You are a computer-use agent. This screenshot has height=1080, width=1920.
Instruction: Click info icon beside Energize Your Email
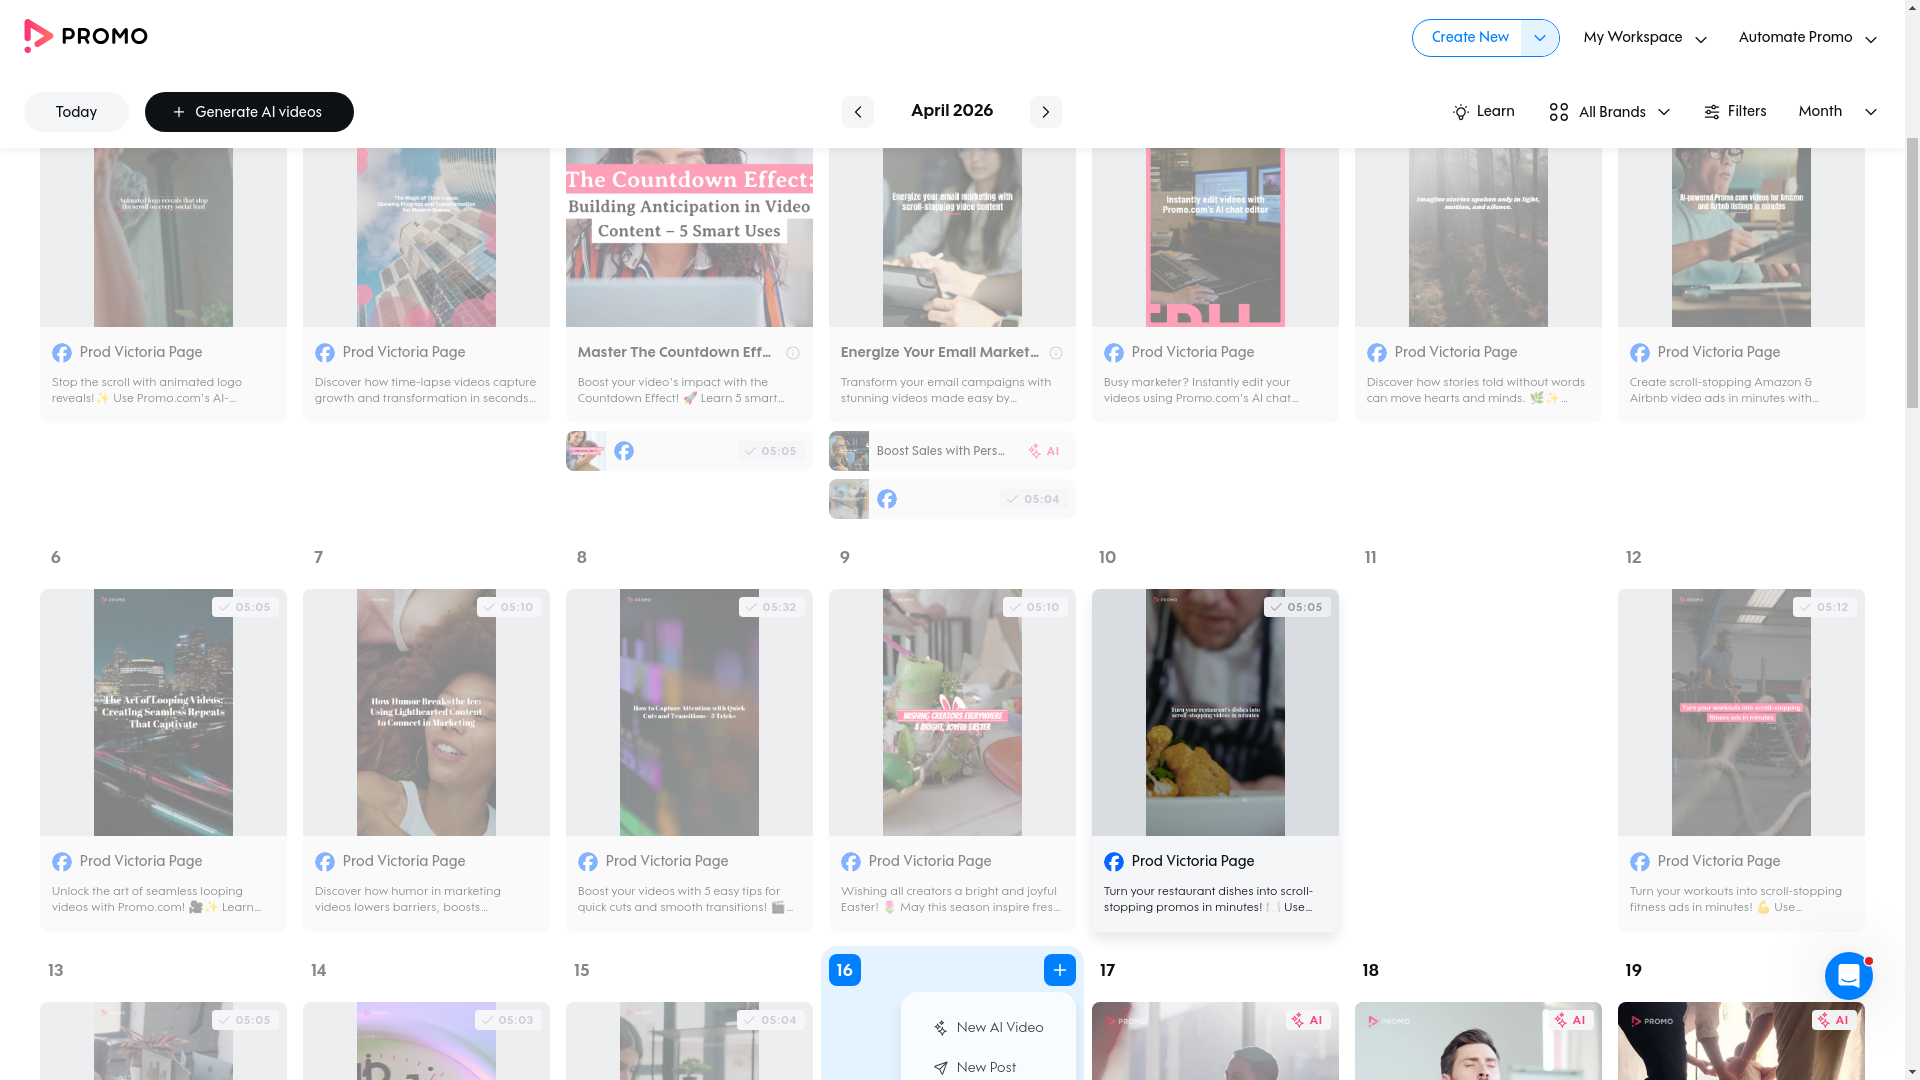point(1056,353)
